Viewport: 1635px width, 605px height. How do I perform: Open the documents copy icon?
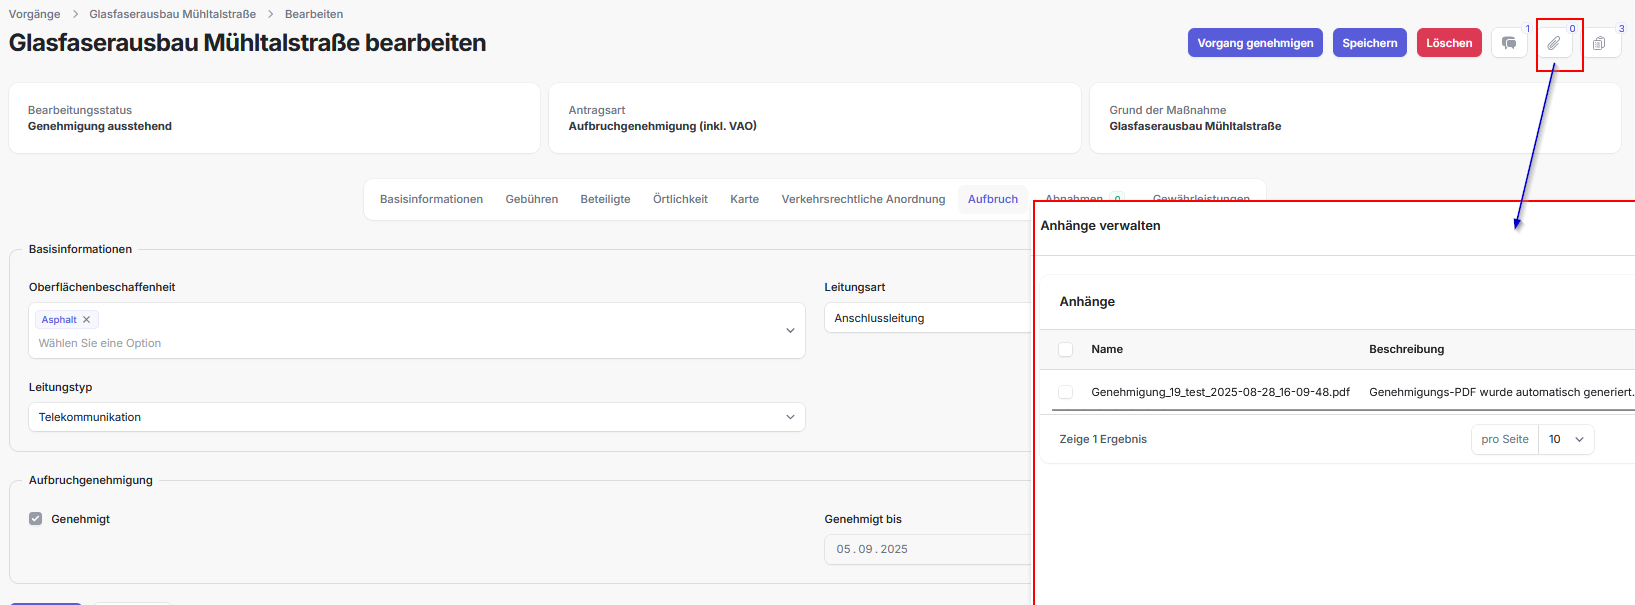pyautogui.click(x=1599, y=43)
